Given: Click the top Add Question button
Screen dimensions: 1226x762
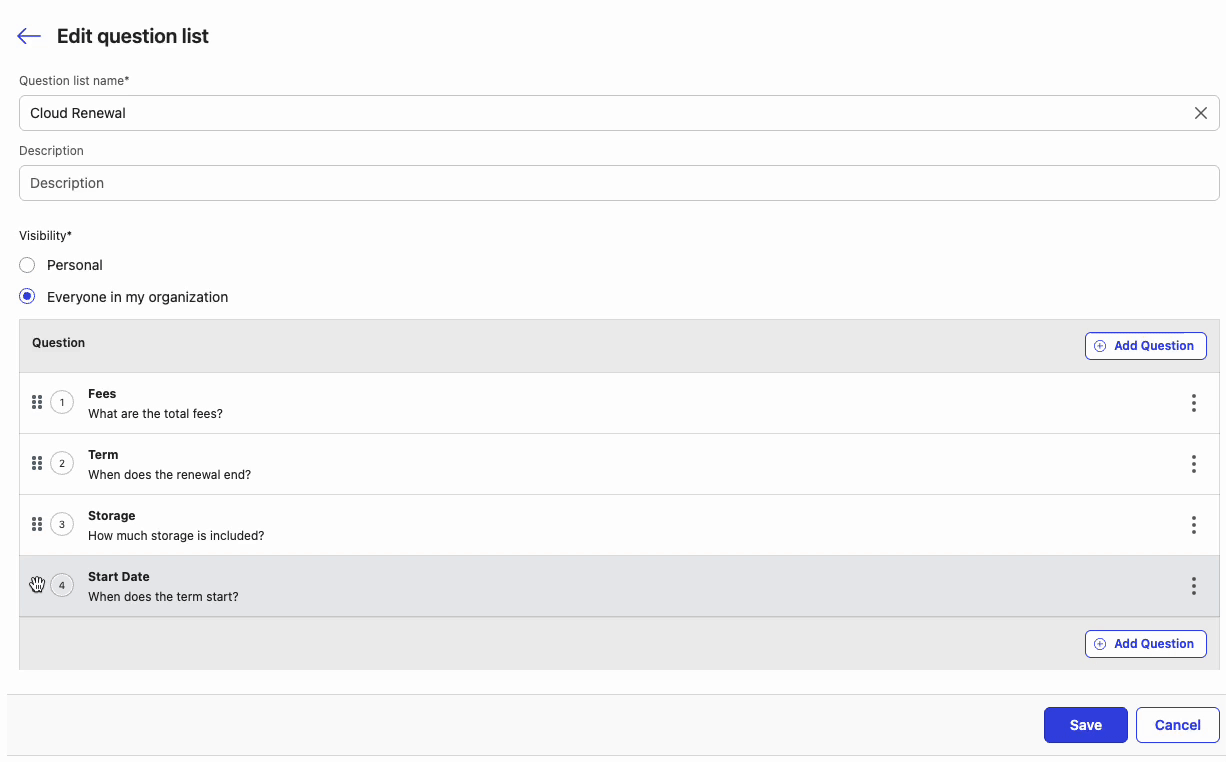Looking at the screenshot, I should click(1145, 346).
